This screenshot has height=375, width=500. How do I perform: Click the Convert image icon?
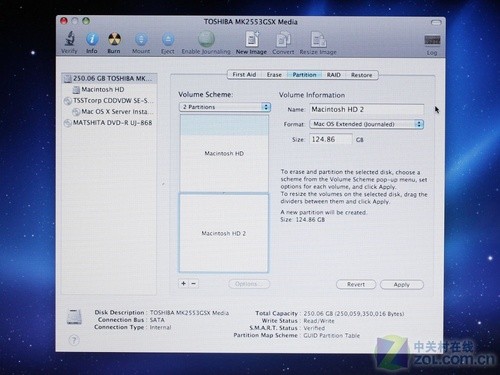pos(283,40)
